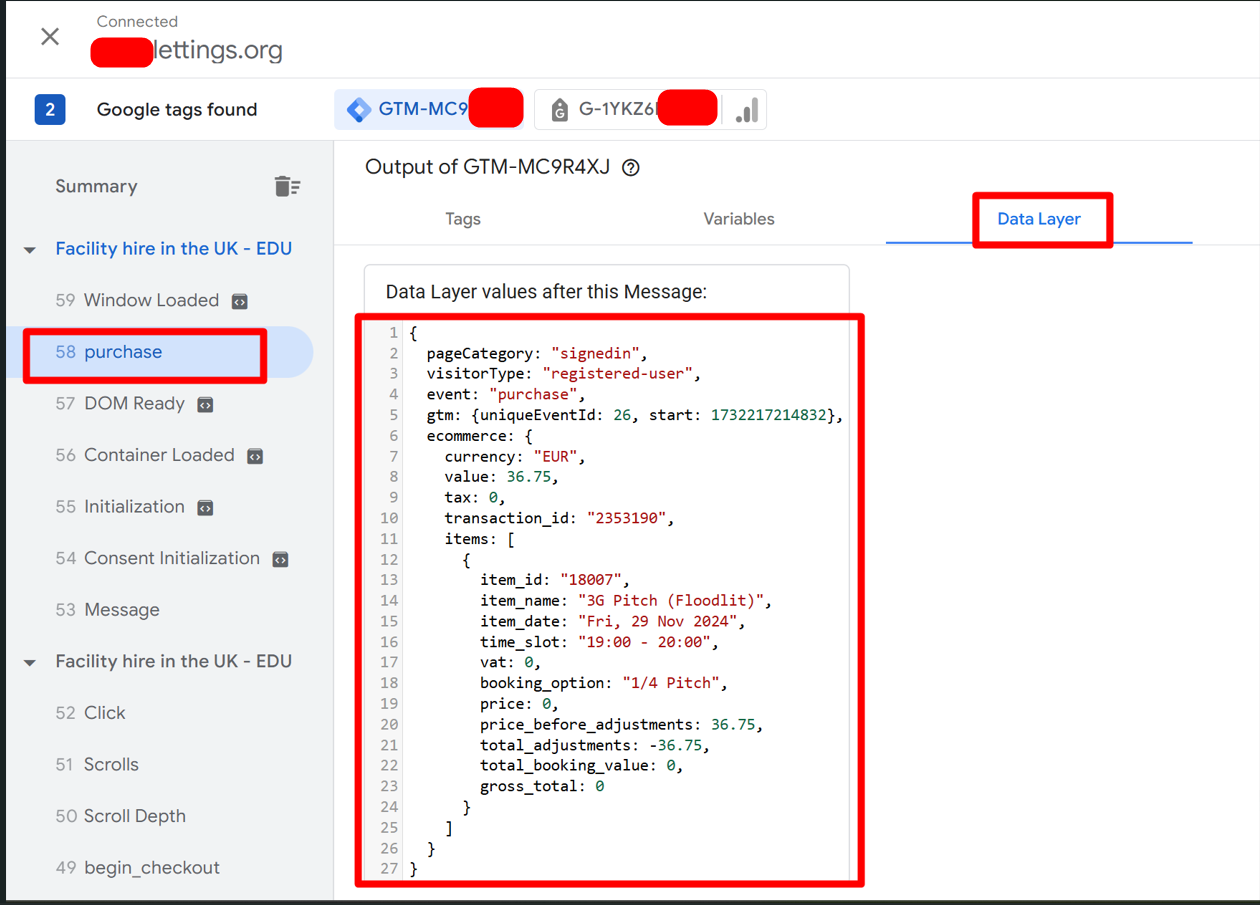Open the Data Layer tab
This screenshot has height=905, width=1260.
click(x=1039, y=219)
